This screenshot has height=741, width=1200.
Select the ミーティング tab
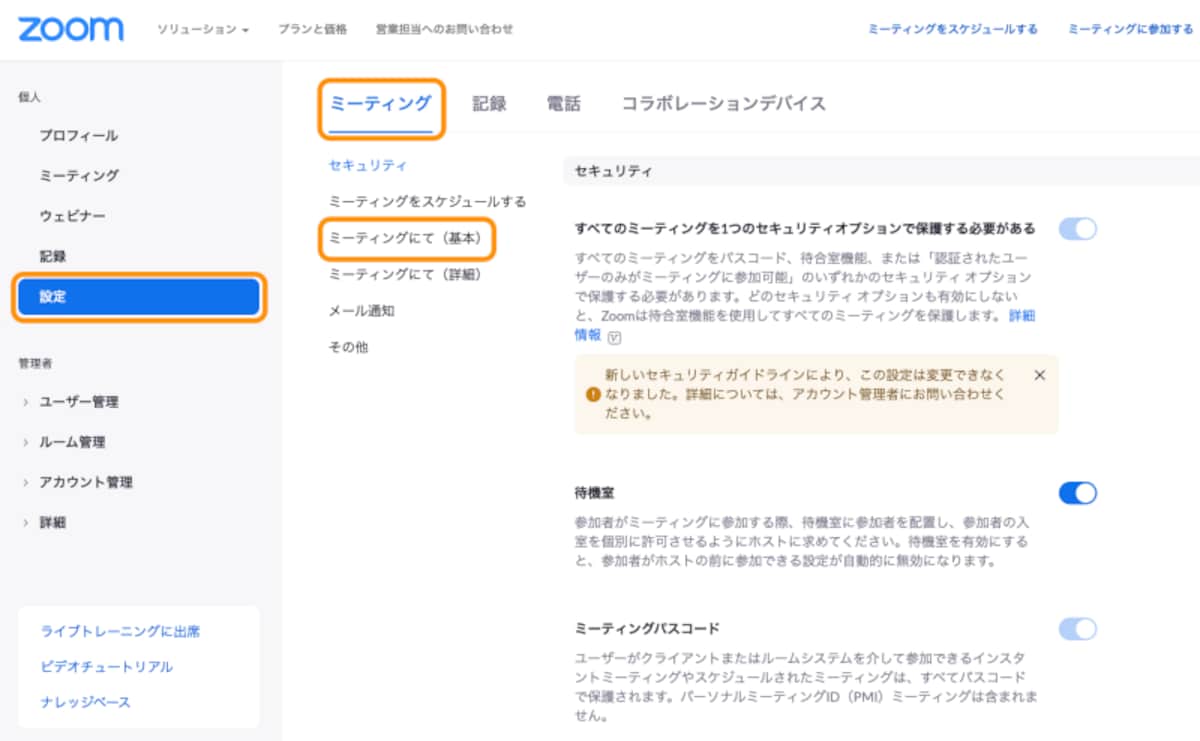[381, 103]
